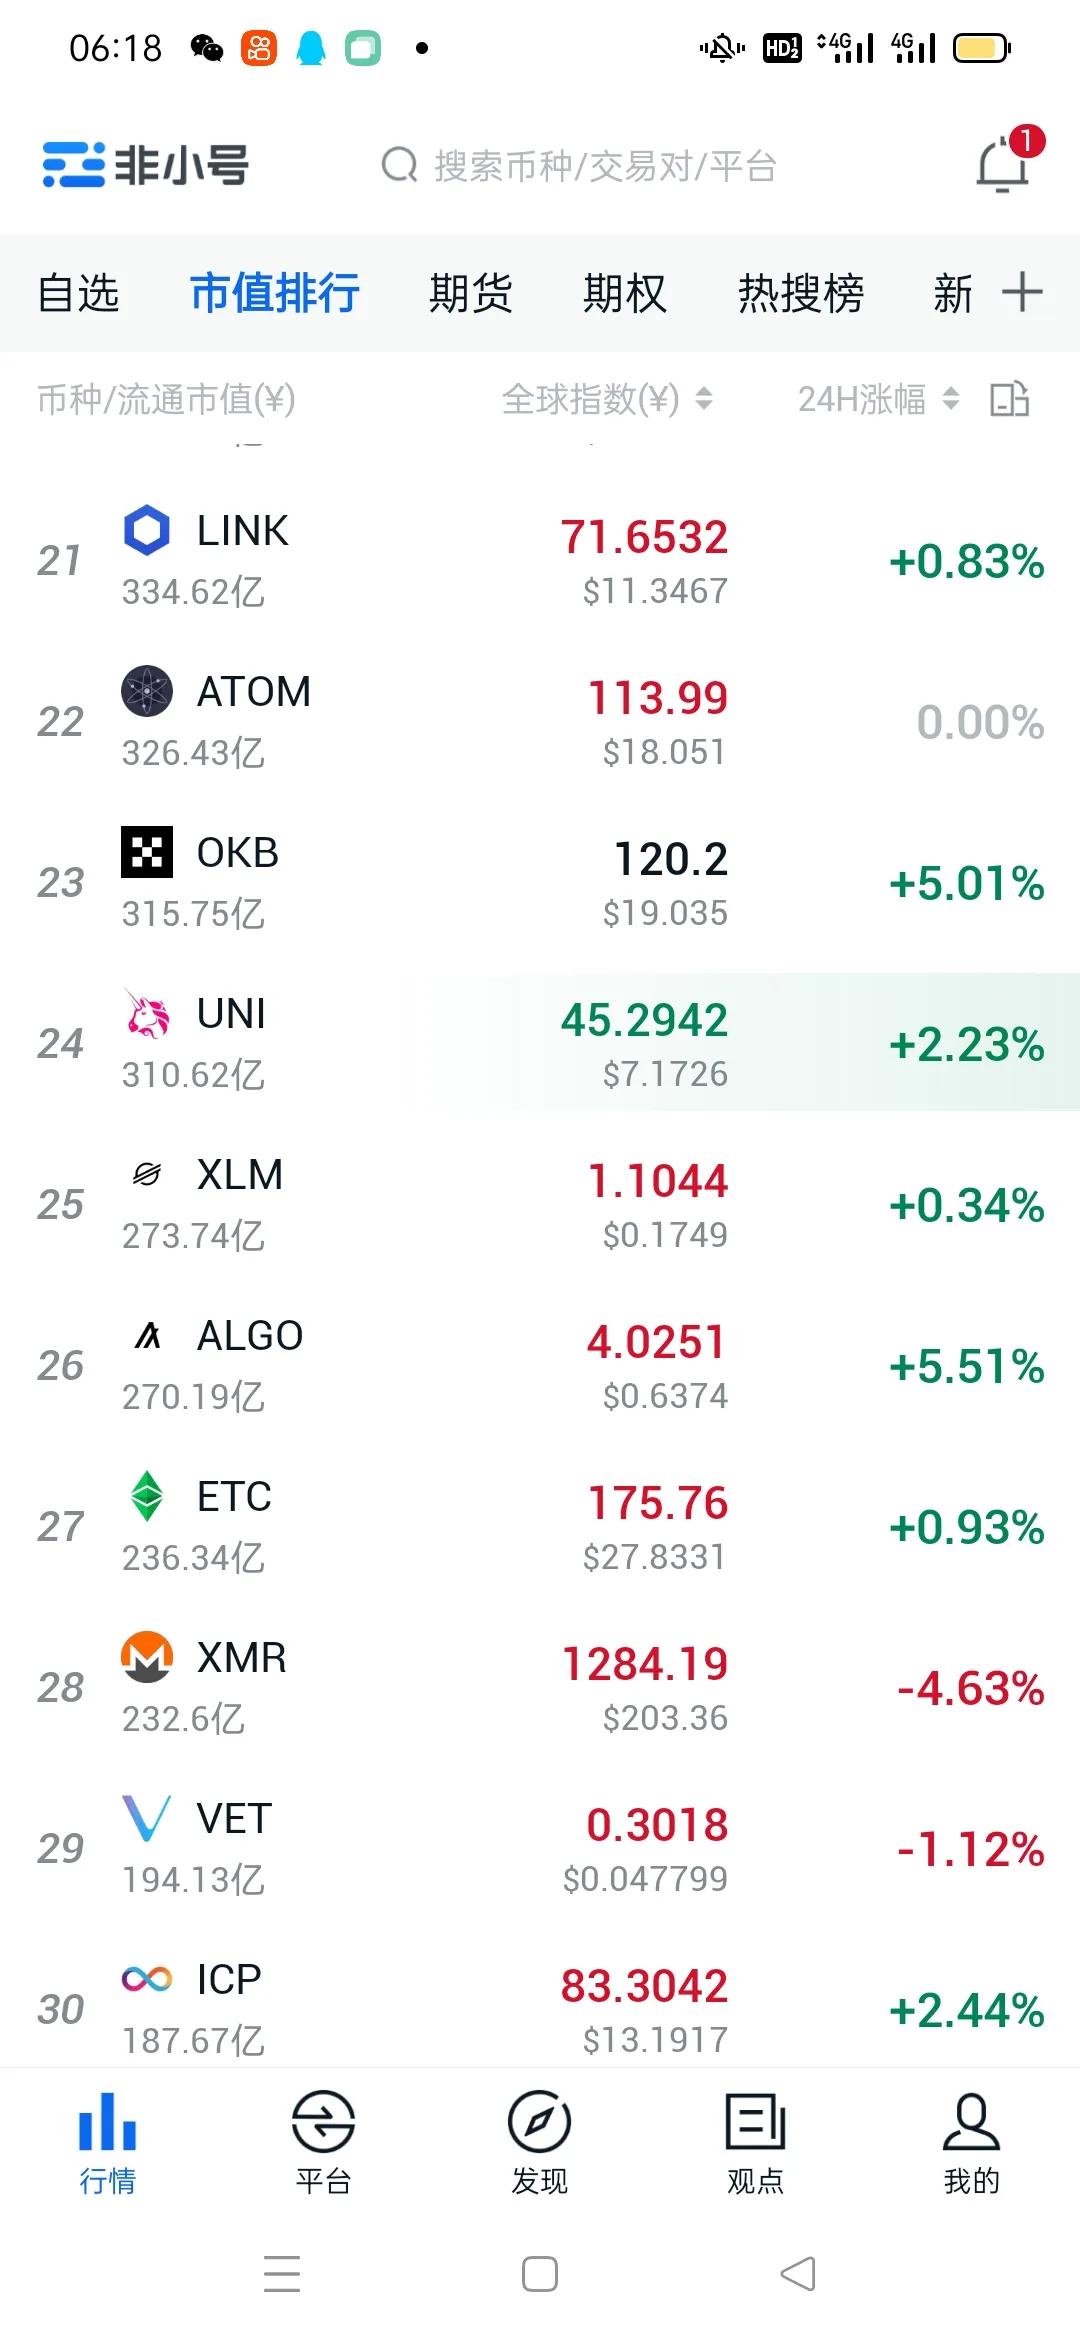Open 我的 profile icon
1080x2340 pixels.
tap(971, 2120)
